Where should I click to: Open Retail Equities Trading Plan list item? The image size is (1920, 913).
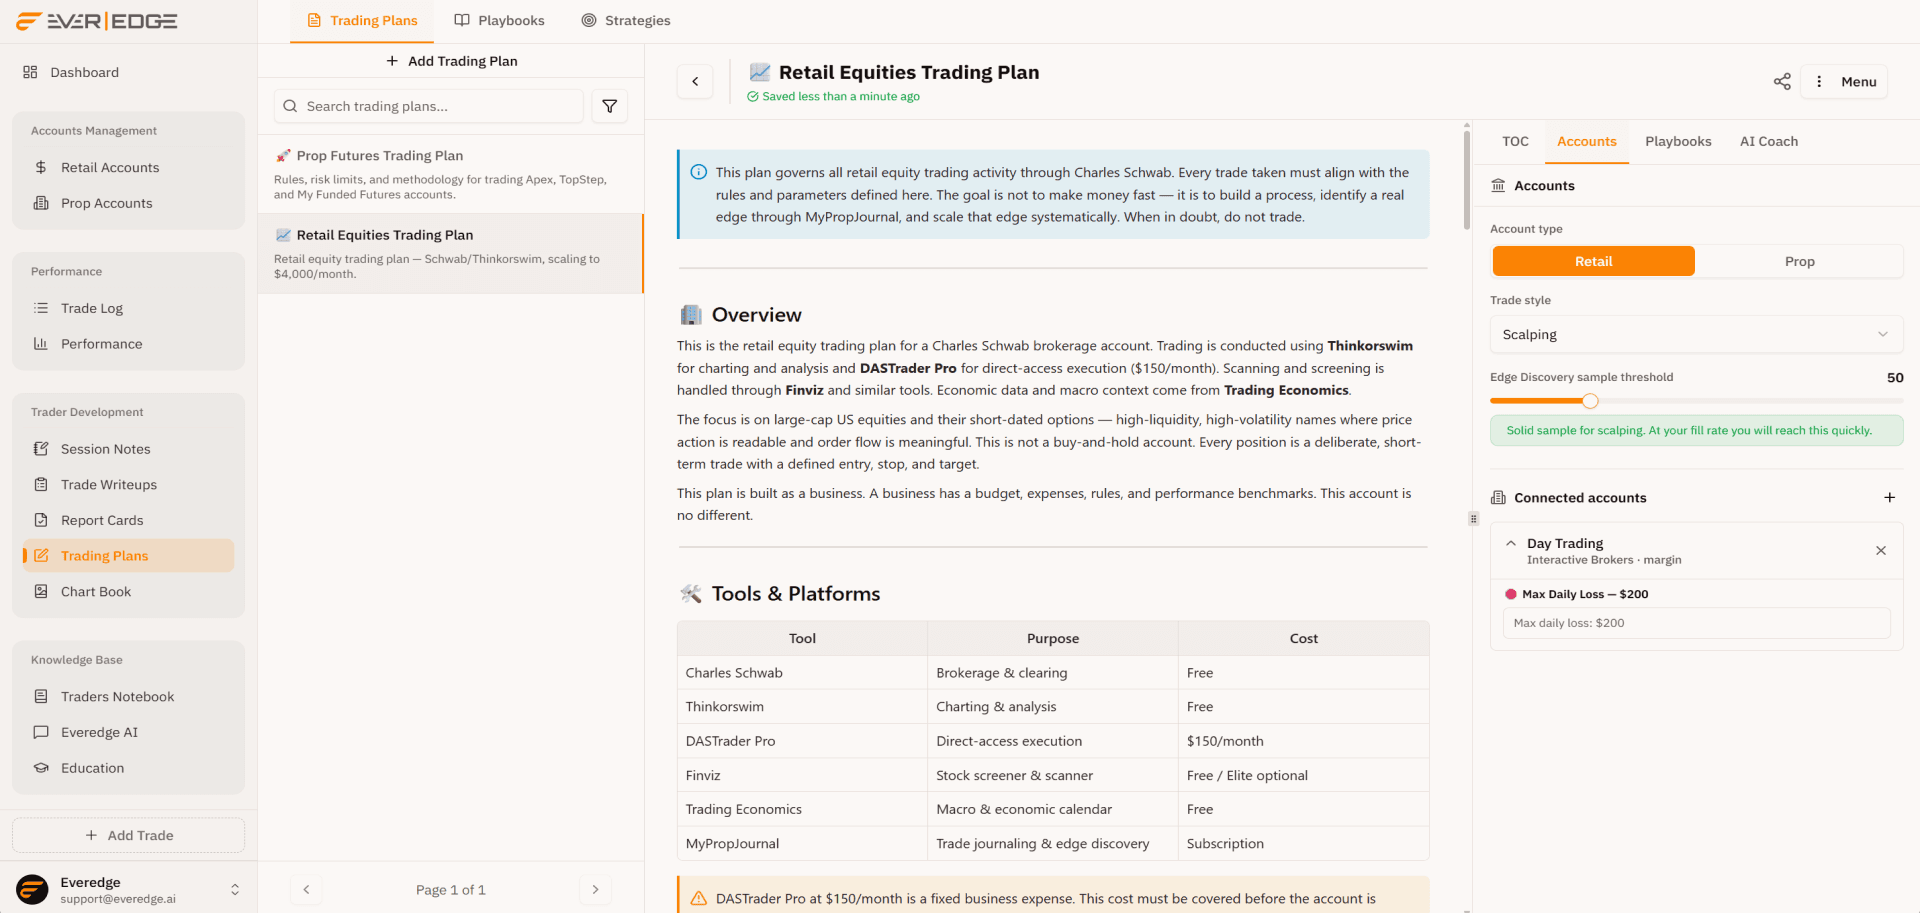point(451,253)
